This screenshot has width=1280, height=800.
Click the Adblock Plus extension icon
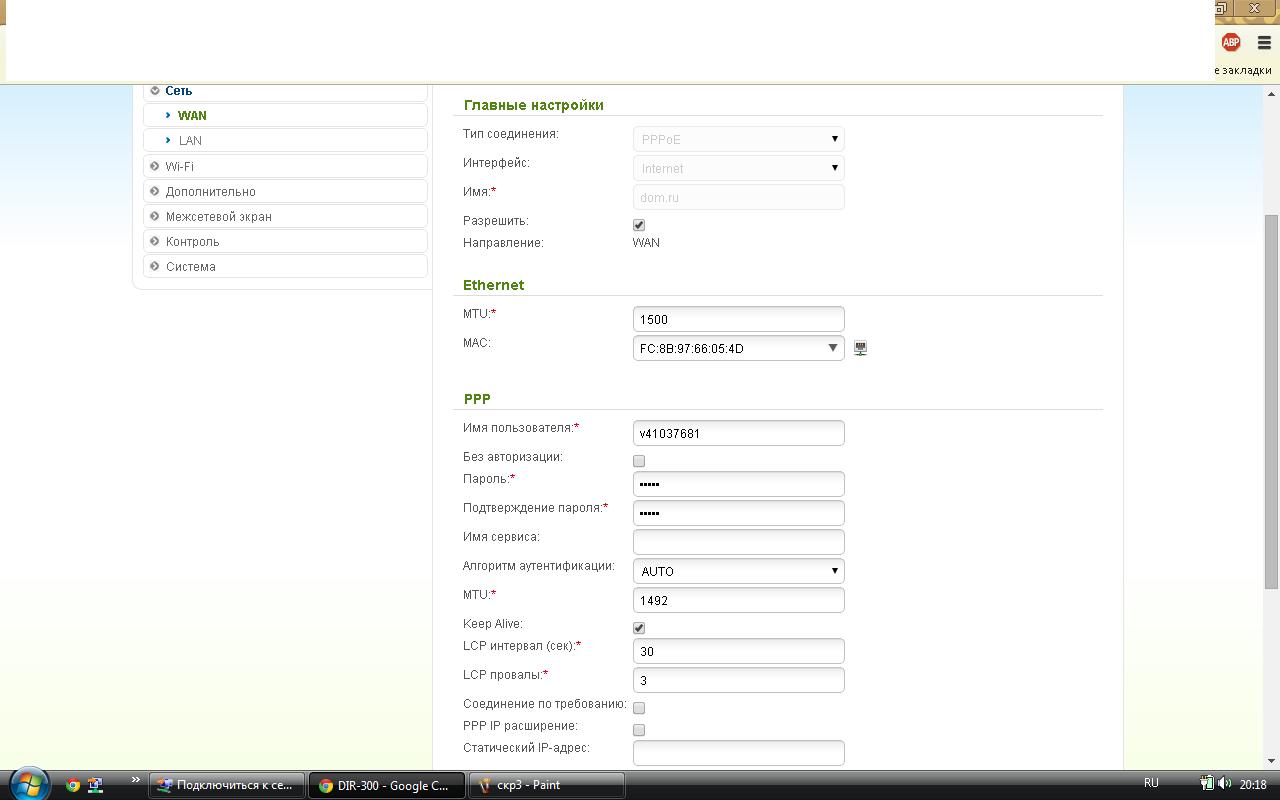click(1231, 42)
